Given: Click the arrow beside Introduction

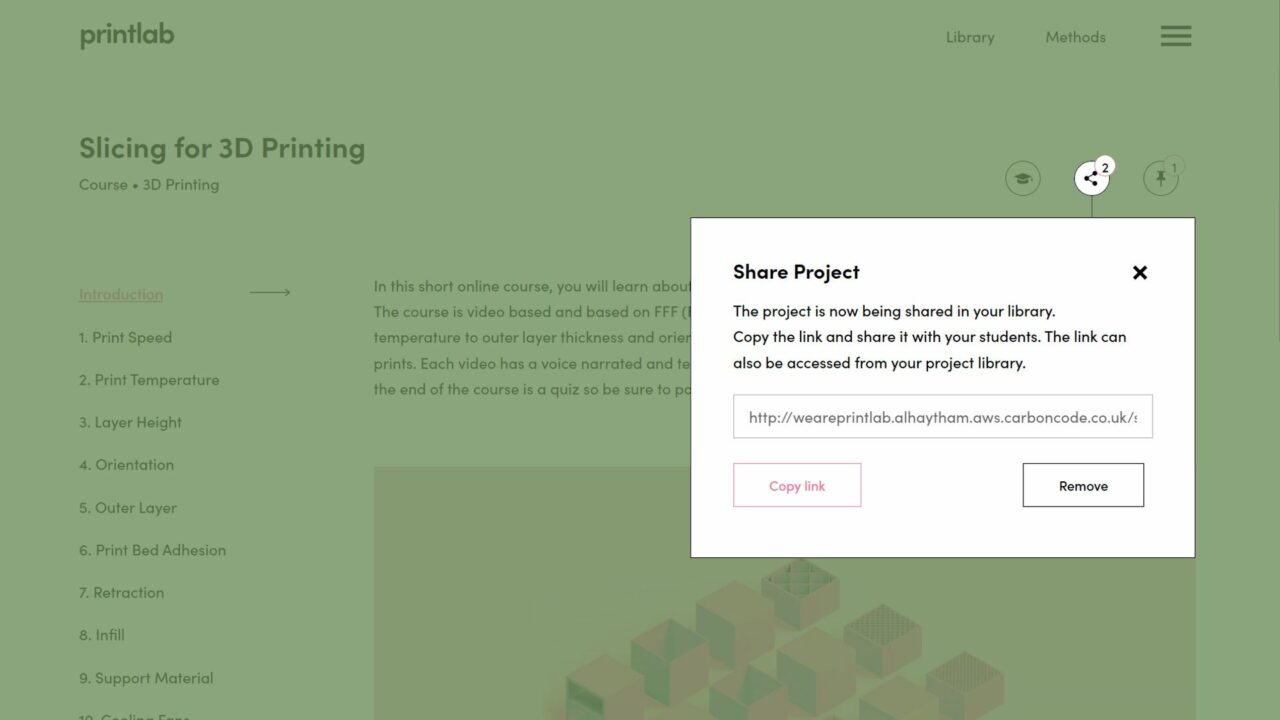Looking at the screenshot, I should coord(269,293).
